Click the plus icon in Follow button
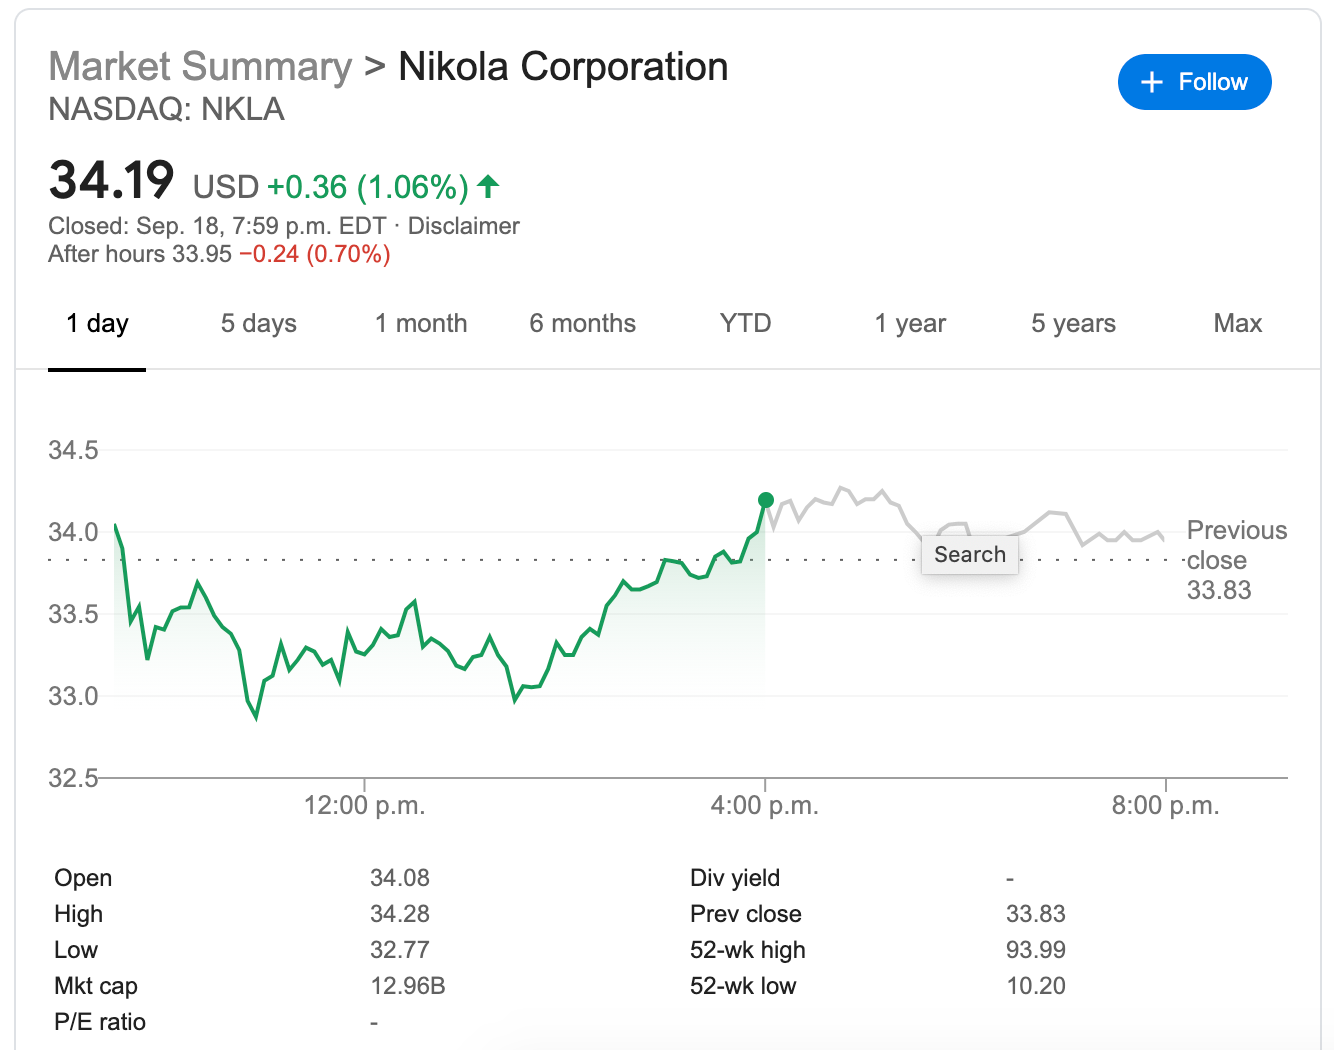The image size is (1334, 1050). pyautogui.click(x=1151, y=82)
